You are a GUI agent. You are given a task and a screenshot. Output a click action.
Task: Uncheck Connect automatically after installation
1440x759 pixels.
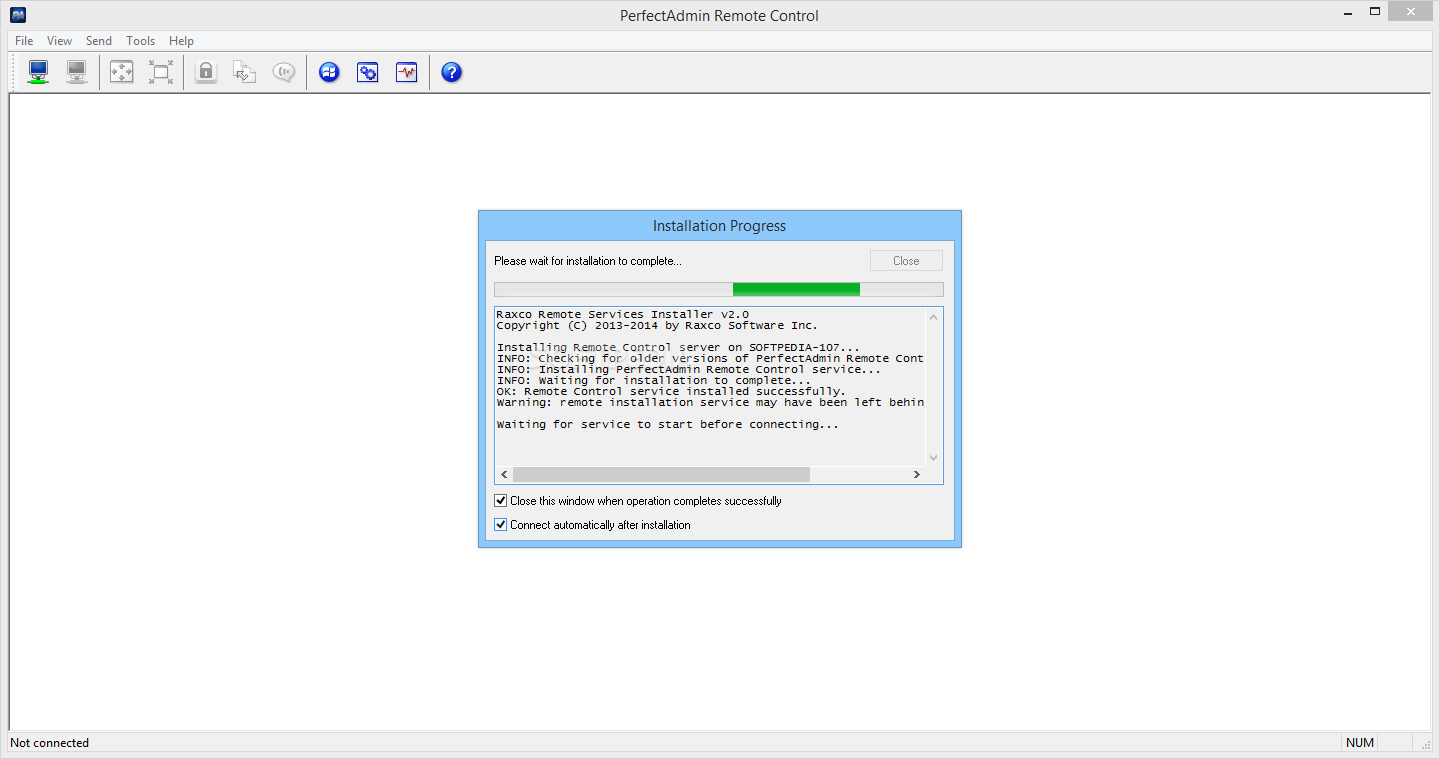click(x=501, y=524)
